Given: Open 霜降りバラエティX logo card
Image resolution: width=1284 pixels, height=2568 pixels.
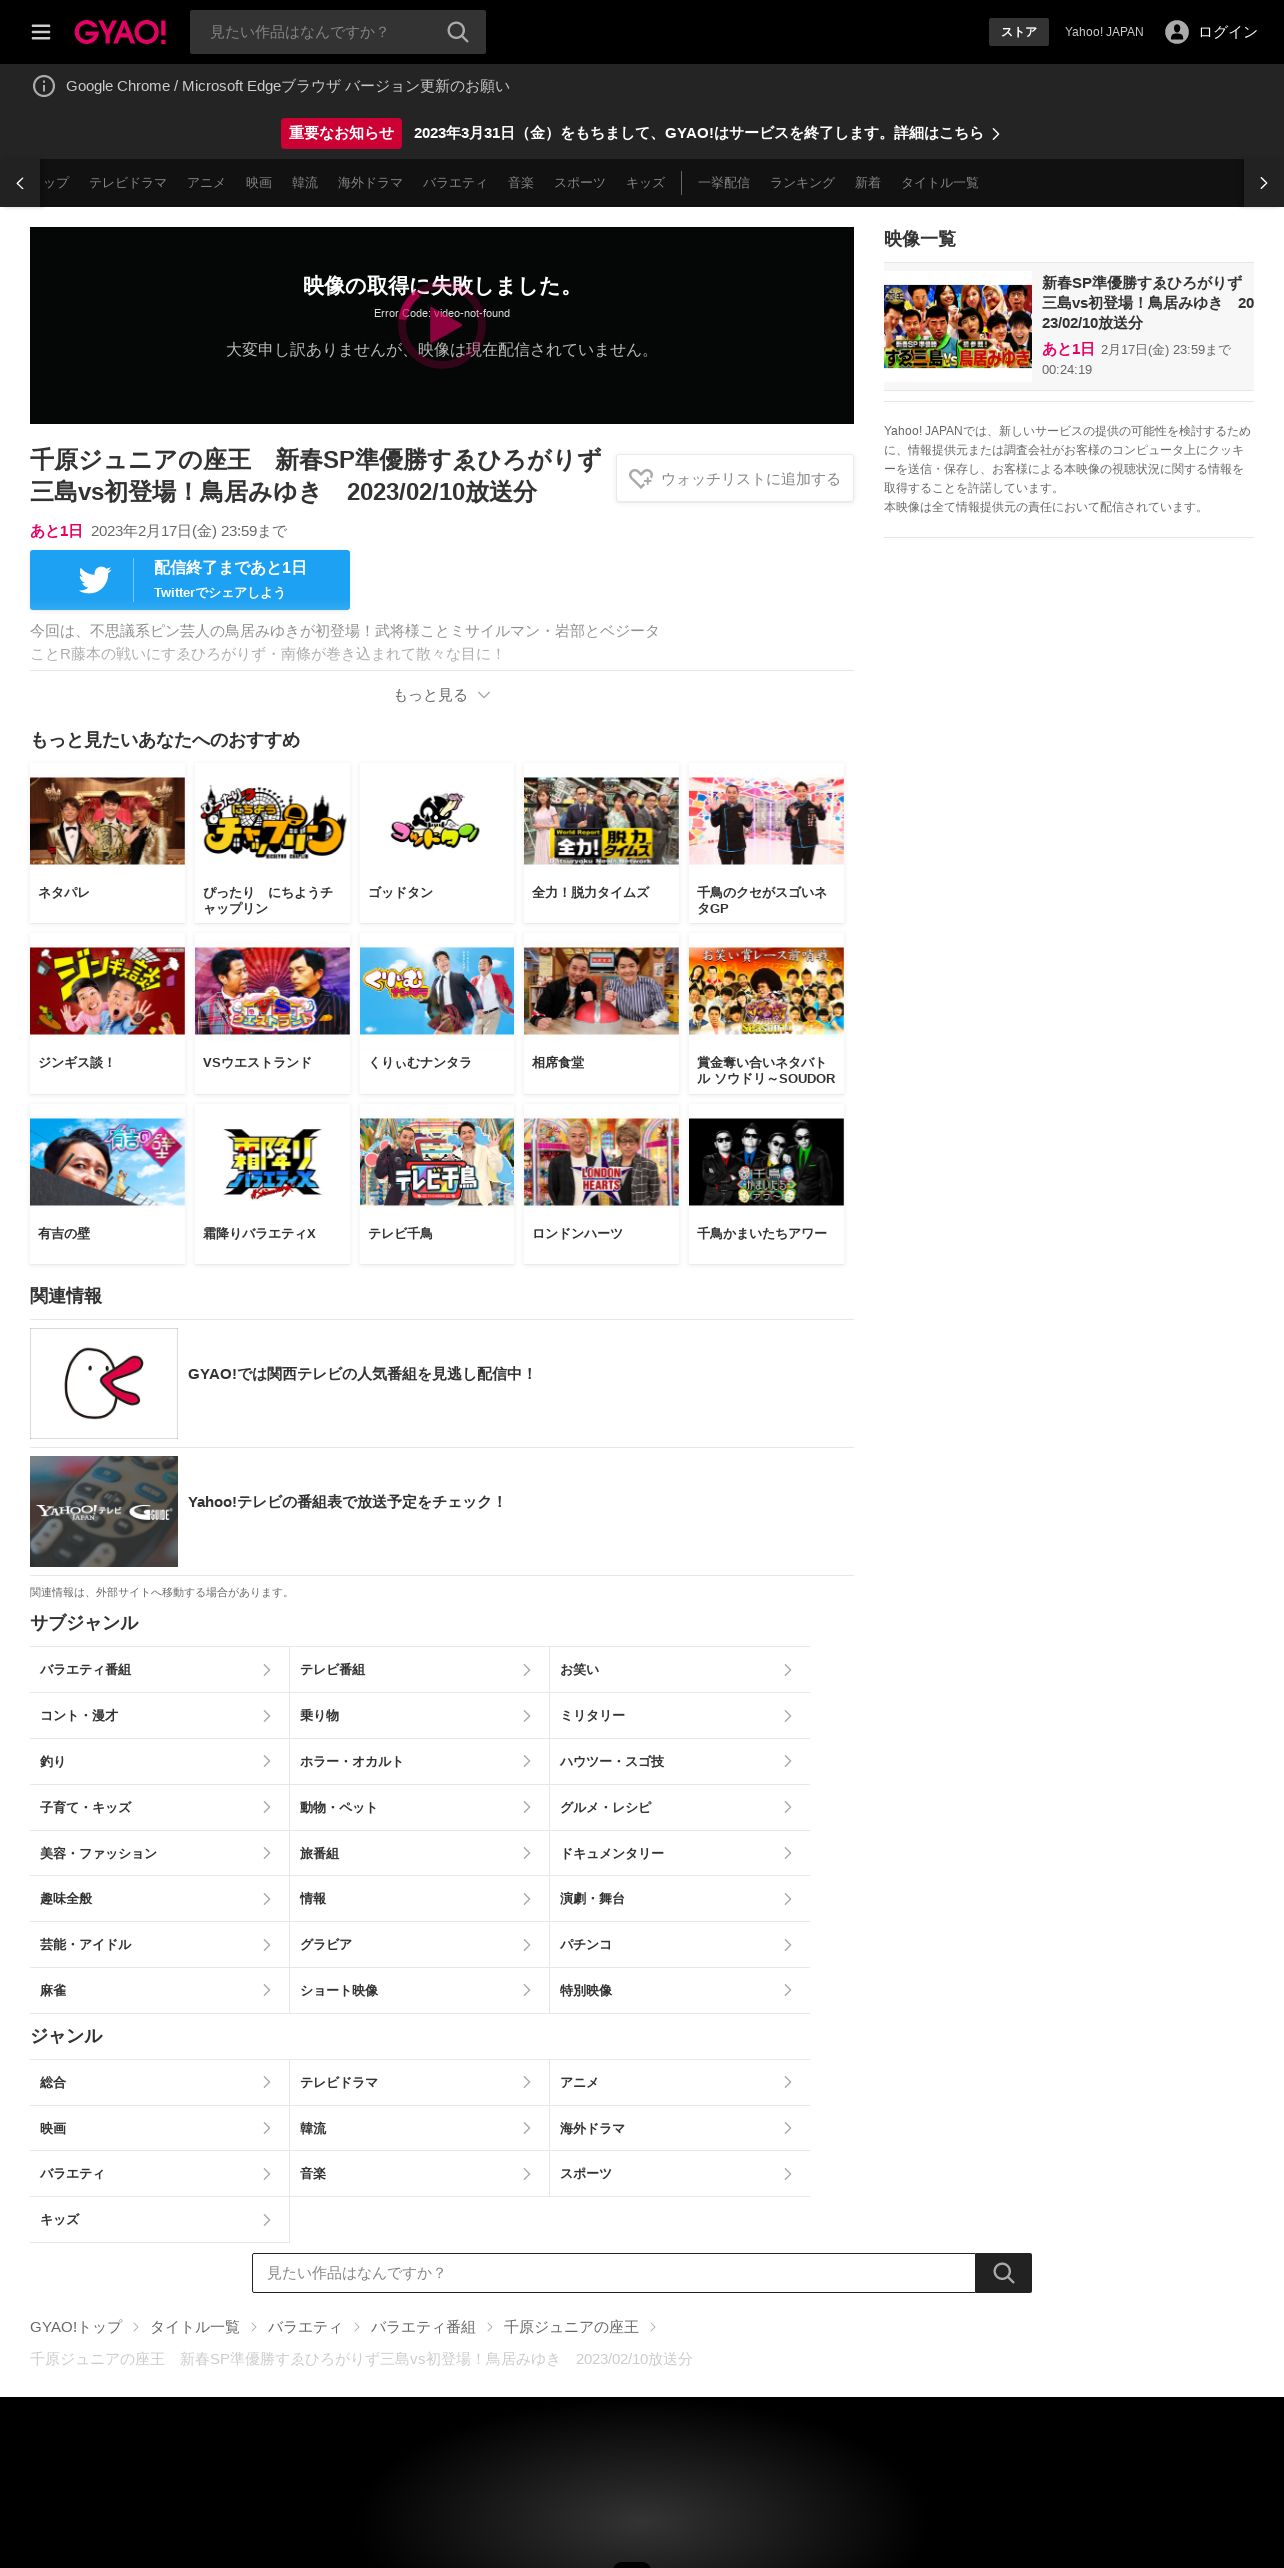Looking at the screenshot, I should click(272, 1184).
